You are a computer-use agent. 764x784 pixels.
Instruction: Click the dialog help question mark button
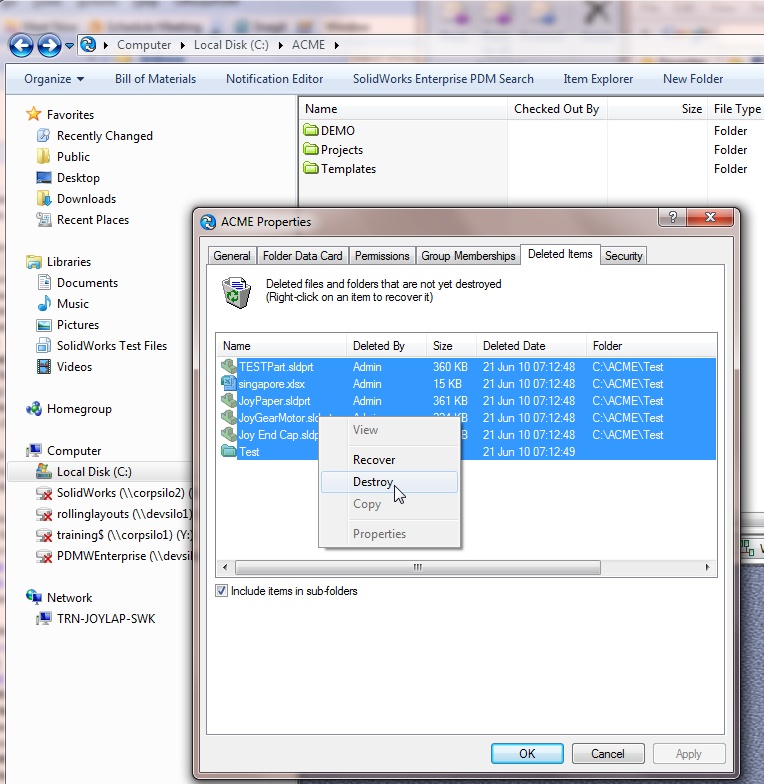point(672,217)
